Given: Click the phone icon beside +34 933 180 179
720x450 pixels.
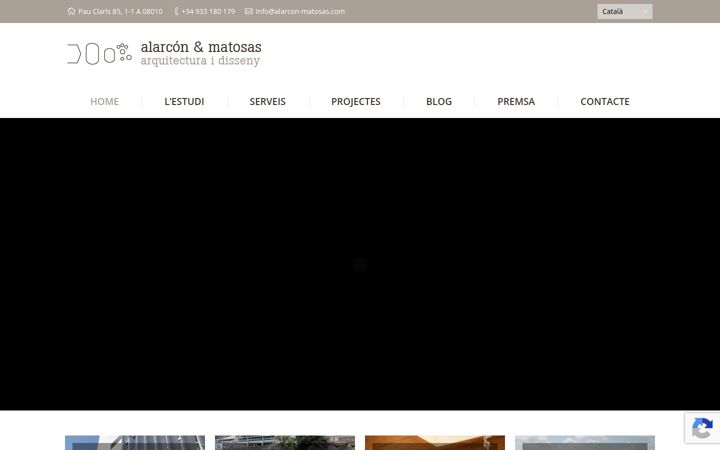Looking at the screenshot, I should (x=176, y=11).
